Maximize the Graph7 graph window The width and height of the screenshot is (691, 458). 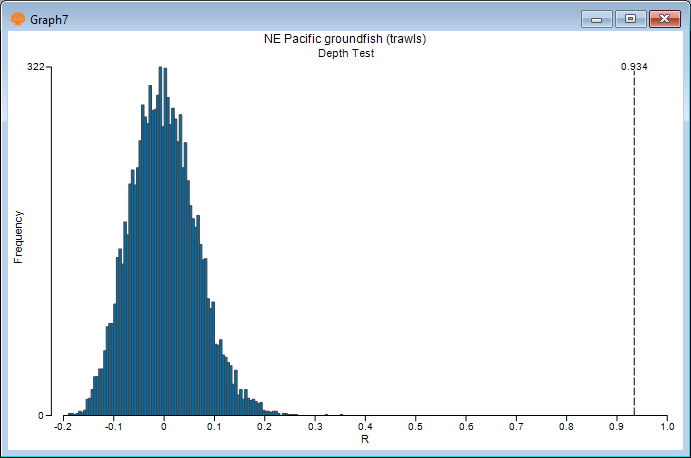[630, 19]
